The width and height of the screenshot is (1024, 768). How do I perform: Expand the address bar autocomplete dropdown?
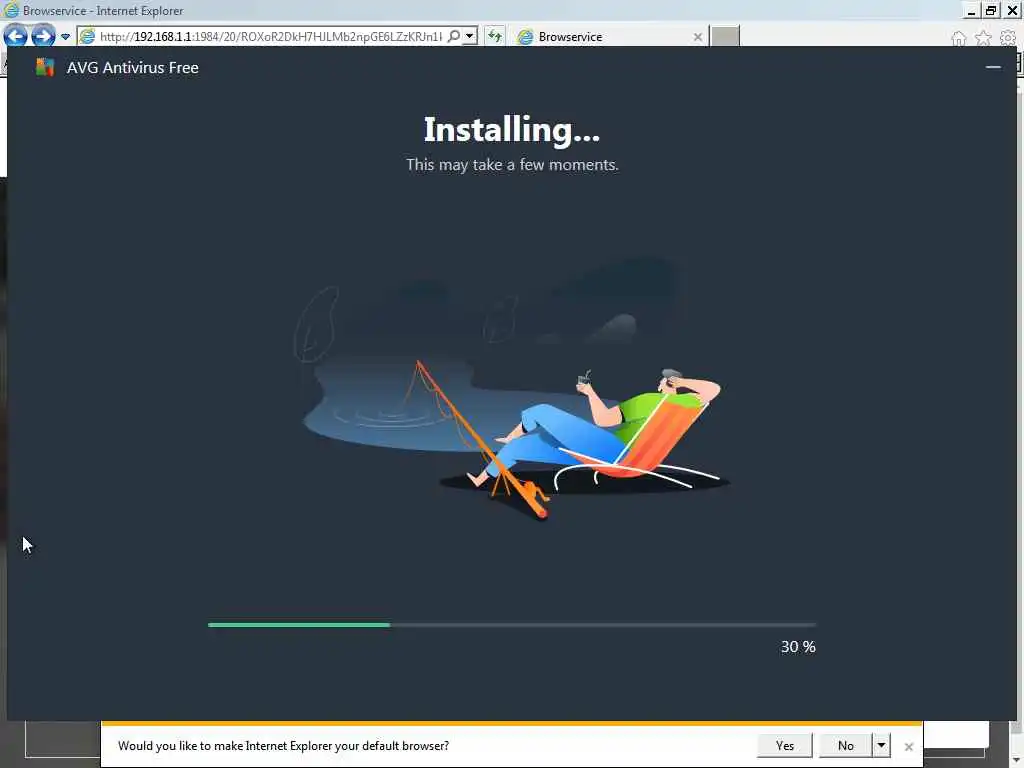[470, 36]
